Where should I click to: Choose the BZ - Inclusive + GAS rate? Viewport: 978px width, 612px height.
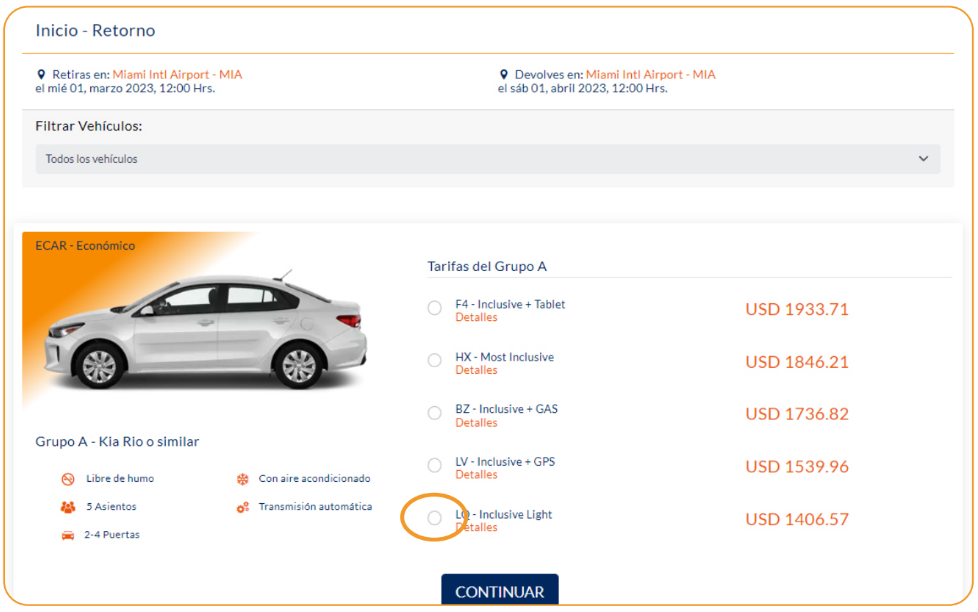tap(434, 413)
